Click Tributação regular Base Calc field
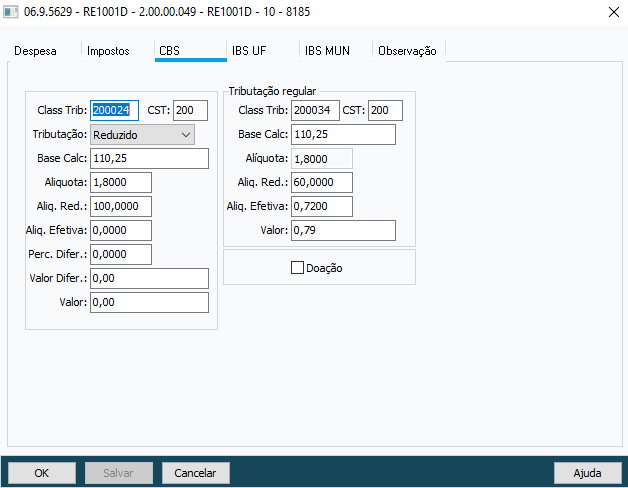 coord(343,134)
